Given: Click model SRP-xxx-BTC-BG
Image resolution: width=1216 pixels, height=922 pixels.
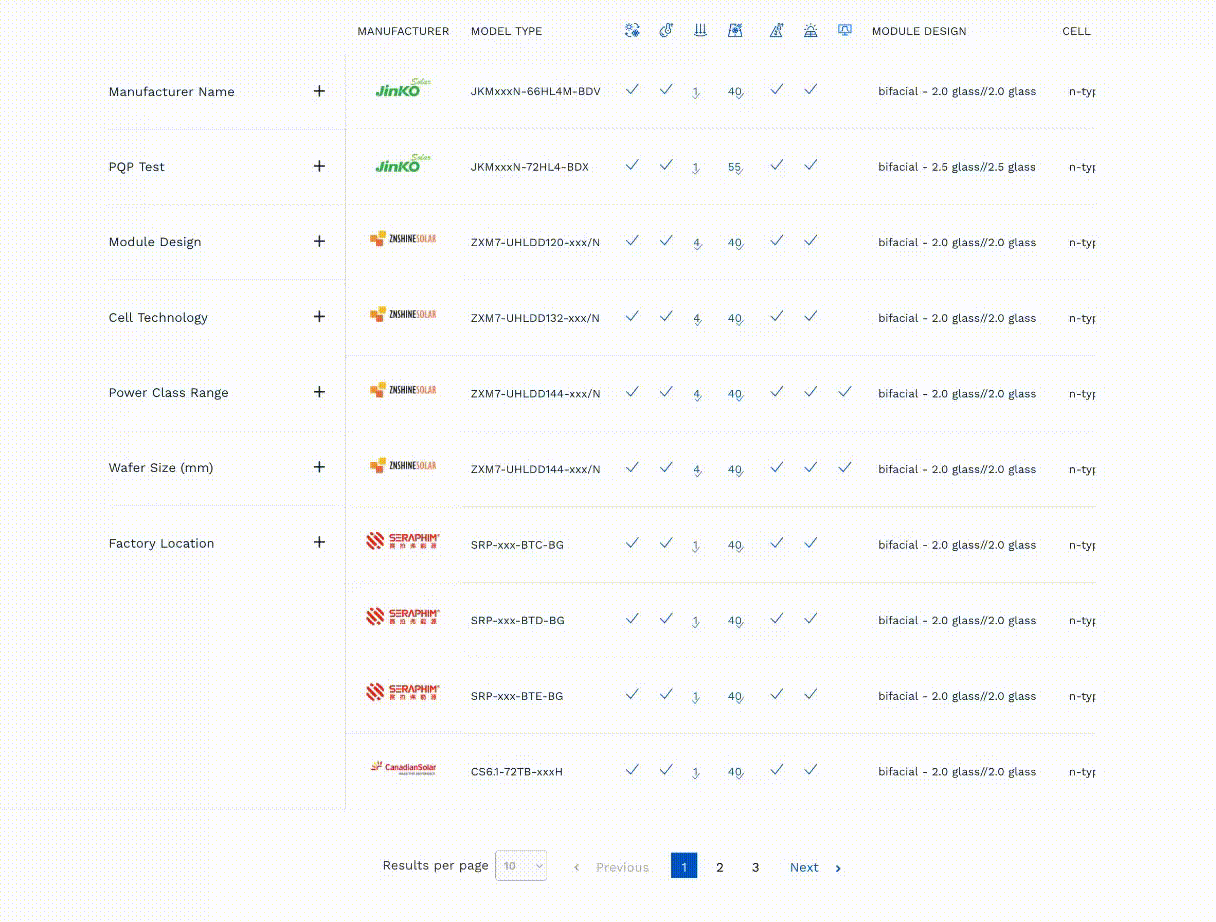Looking at the screenshot, I should pyautogui.click(x=517, y=545).
